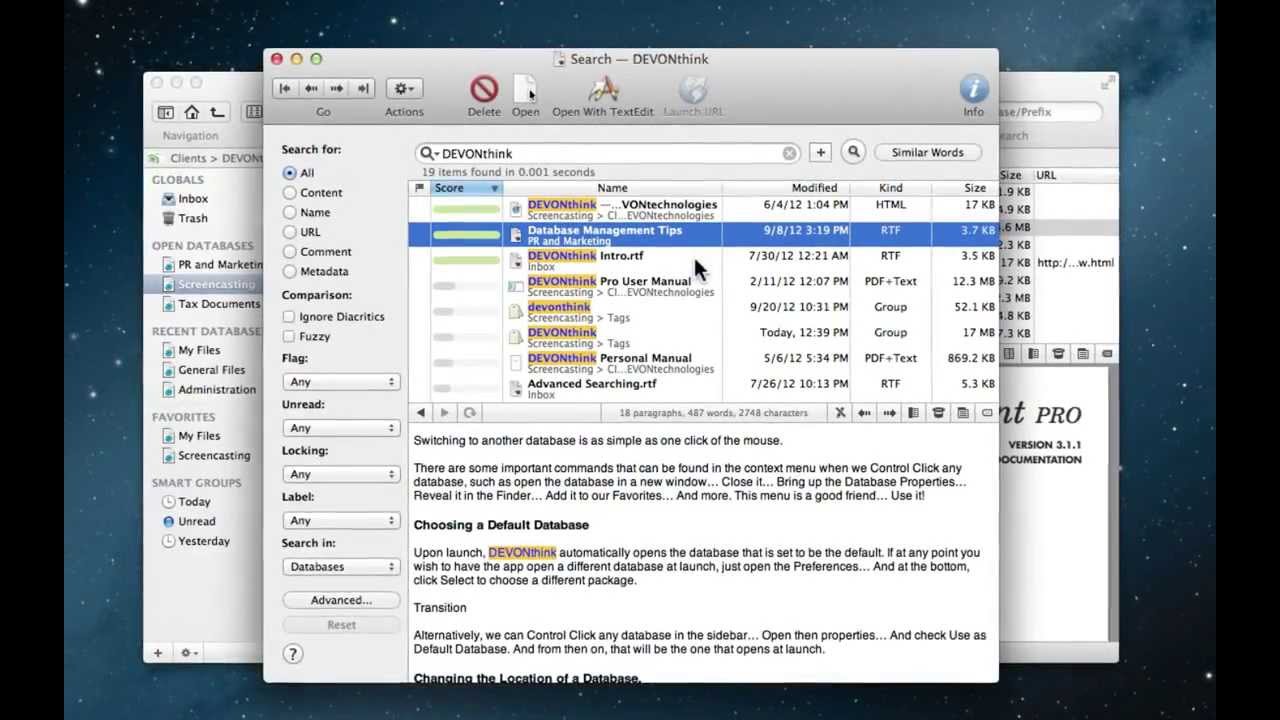Select the Name radio button
The width and height of the screenshot is (1280, 720).
(x=290, y=212)
